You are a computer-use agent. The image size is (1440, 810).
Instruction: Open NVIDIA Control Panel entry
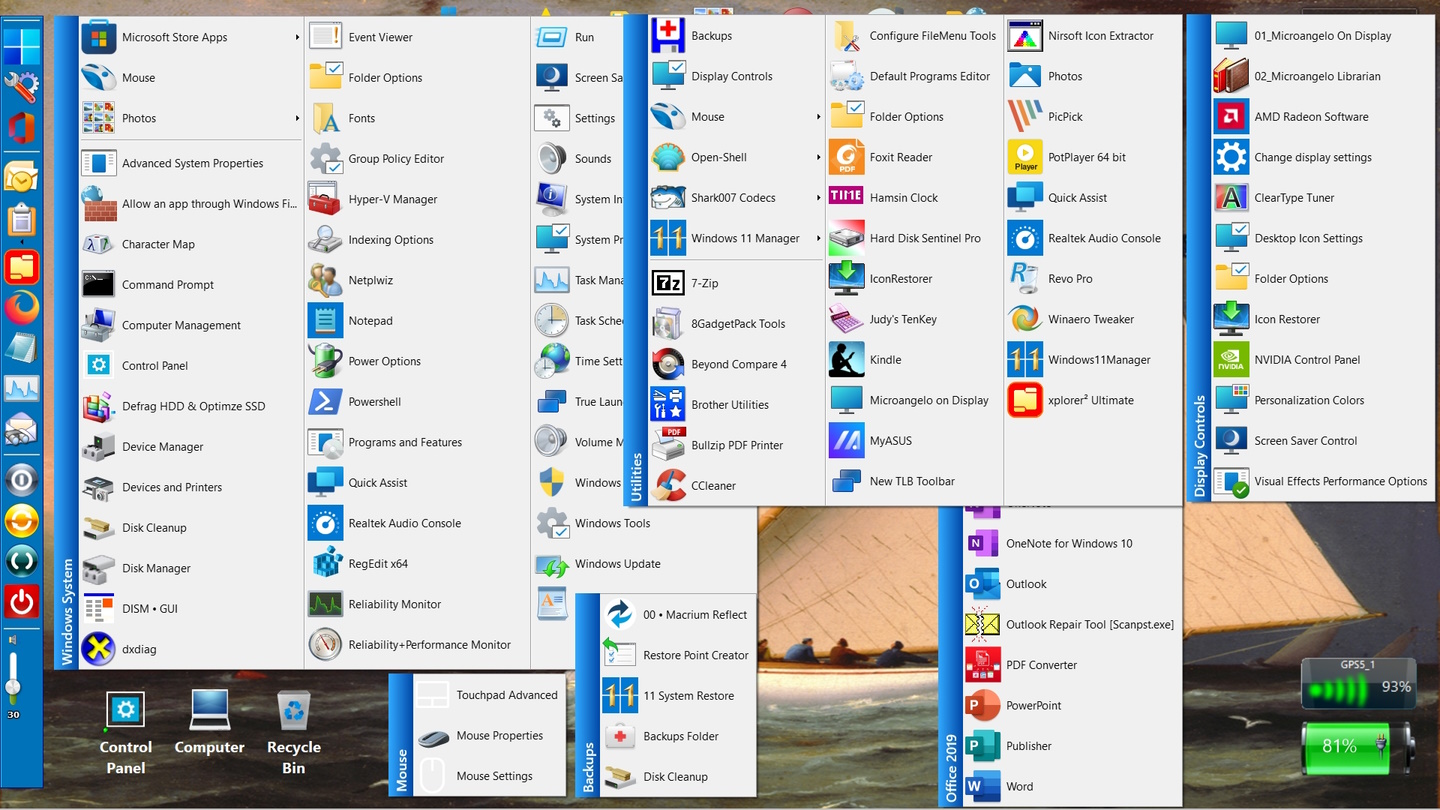tap(1307, 360)
